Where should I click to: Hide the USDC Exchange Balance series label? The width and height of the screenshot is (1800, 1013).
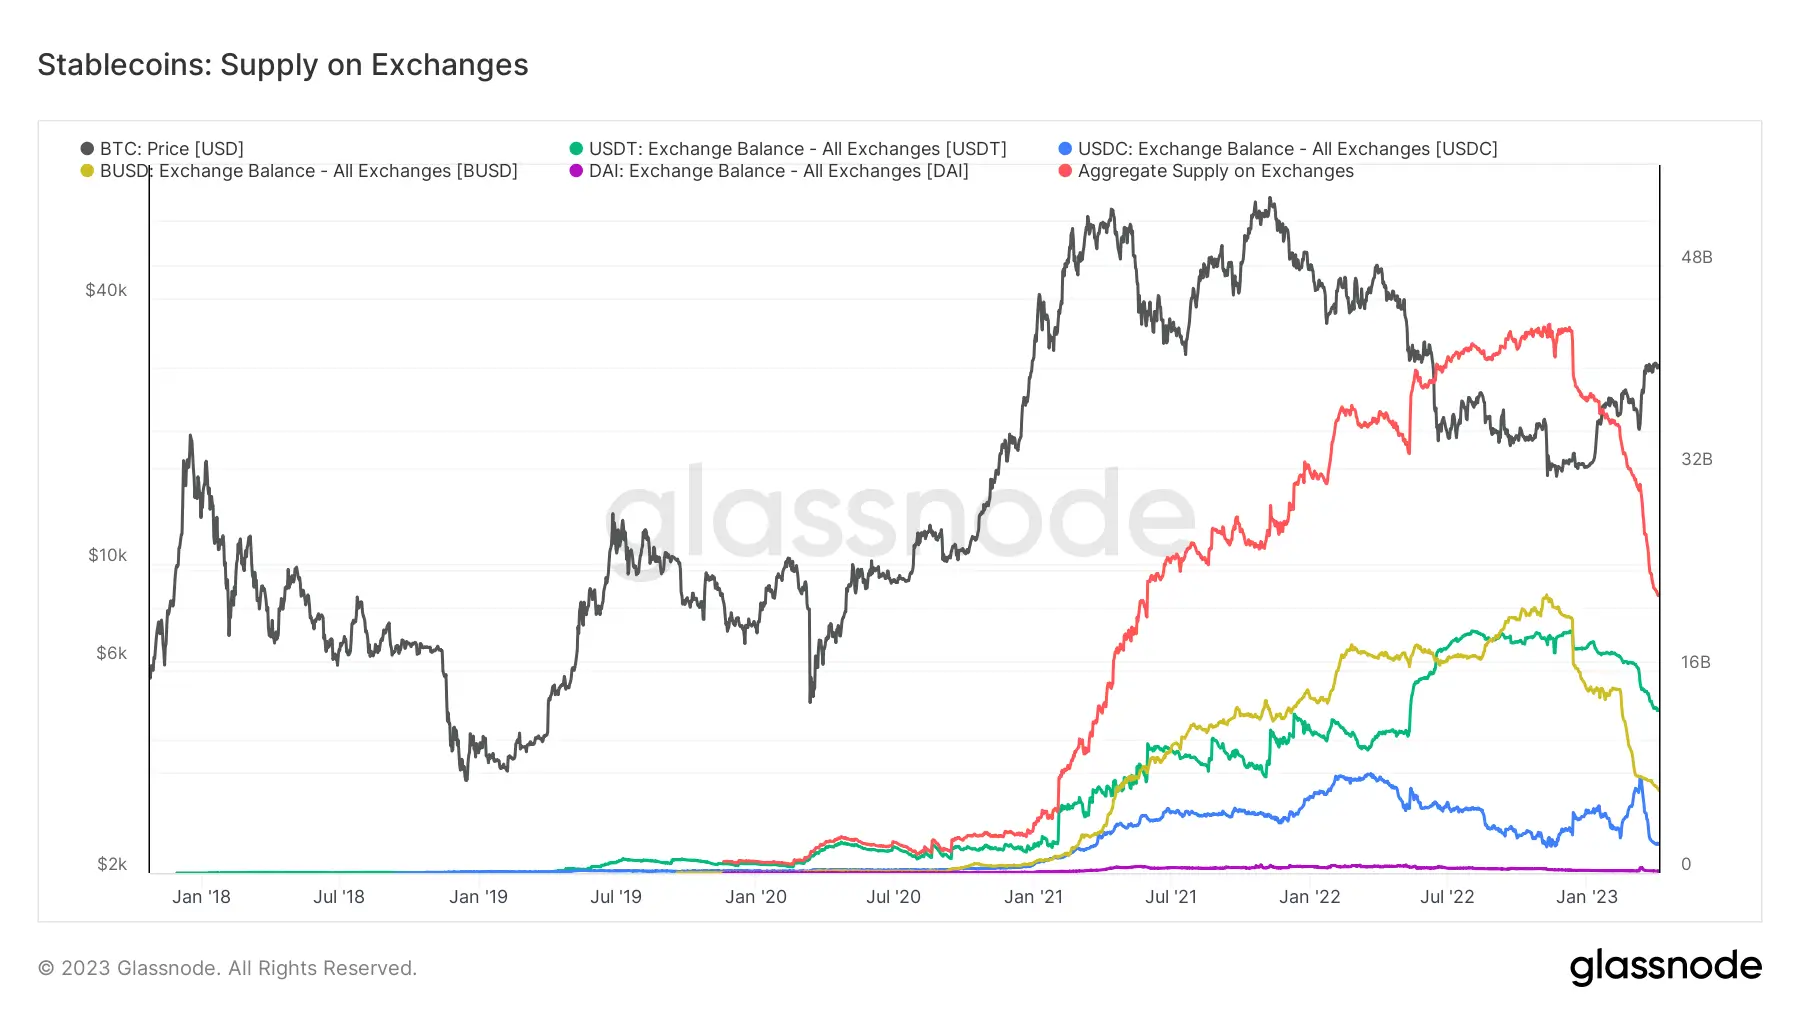click(1287, 149)
